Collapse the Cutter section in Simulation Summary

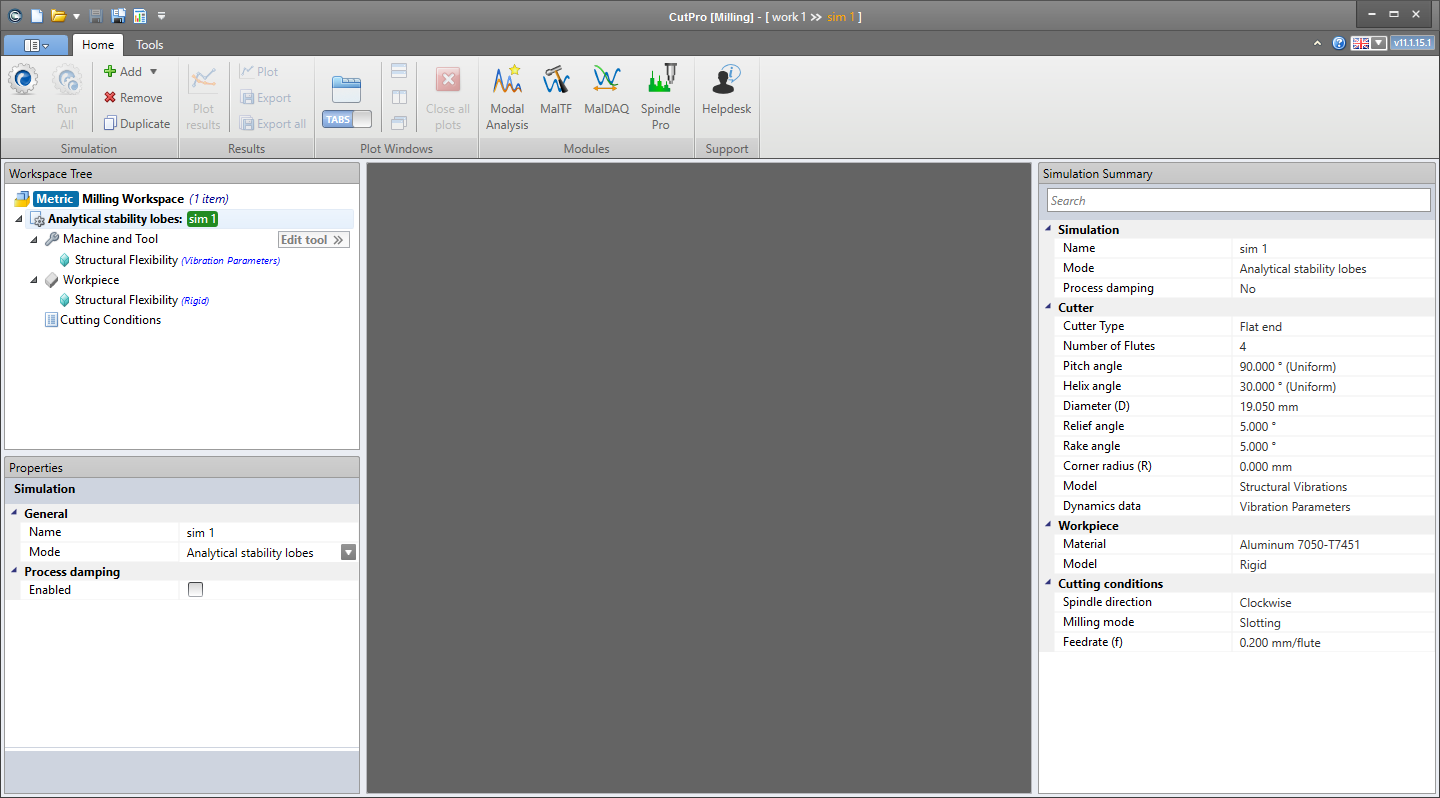(x=1048, y=308)
